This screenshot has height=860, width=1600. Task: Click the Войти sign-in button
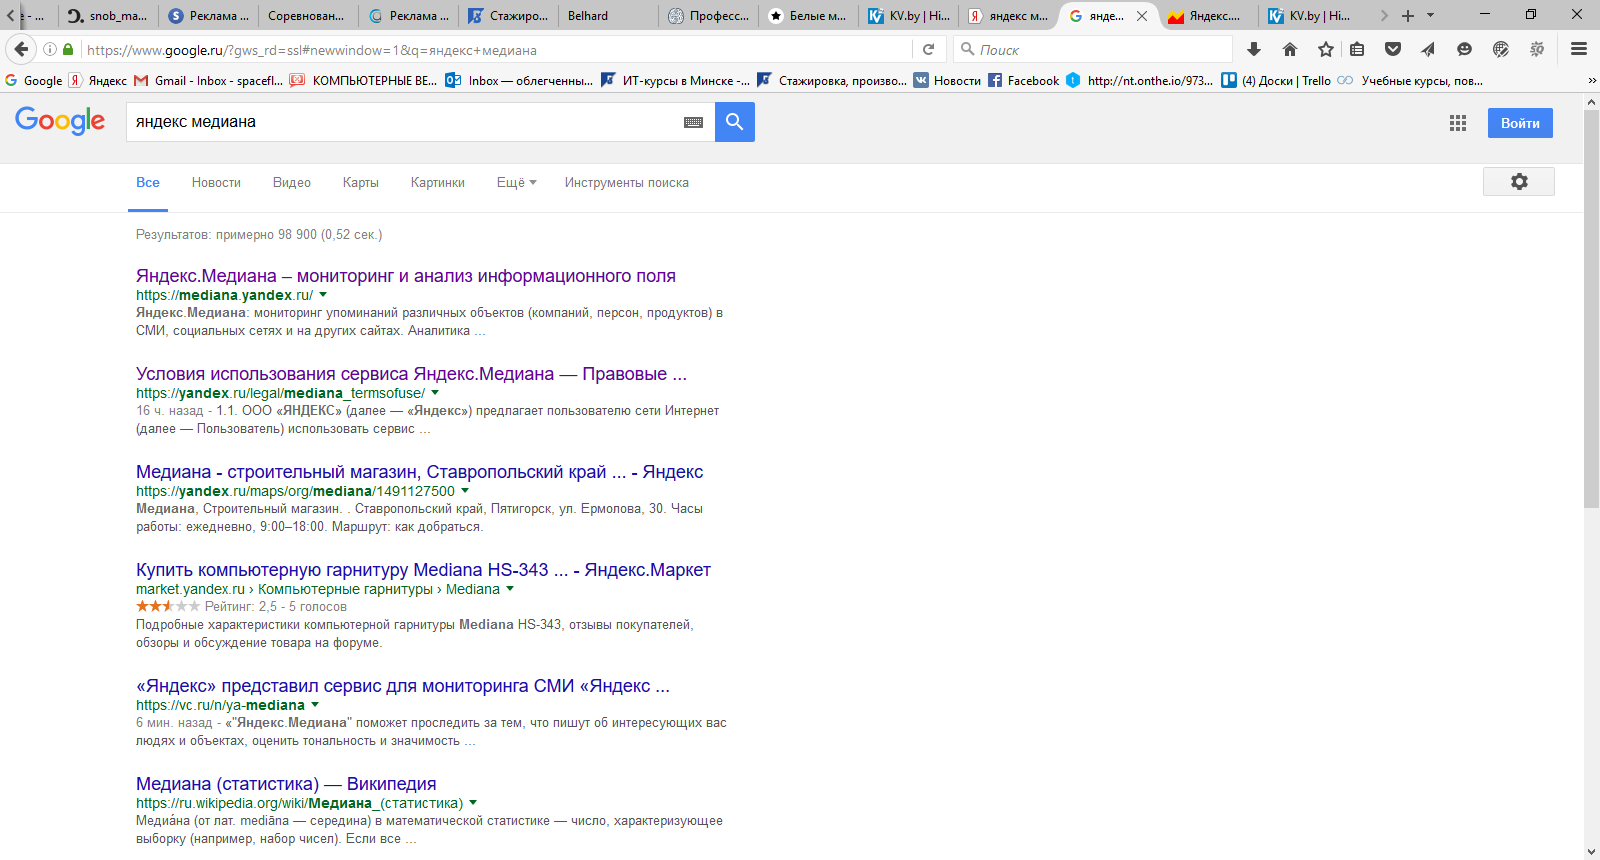pos(1520,123)
